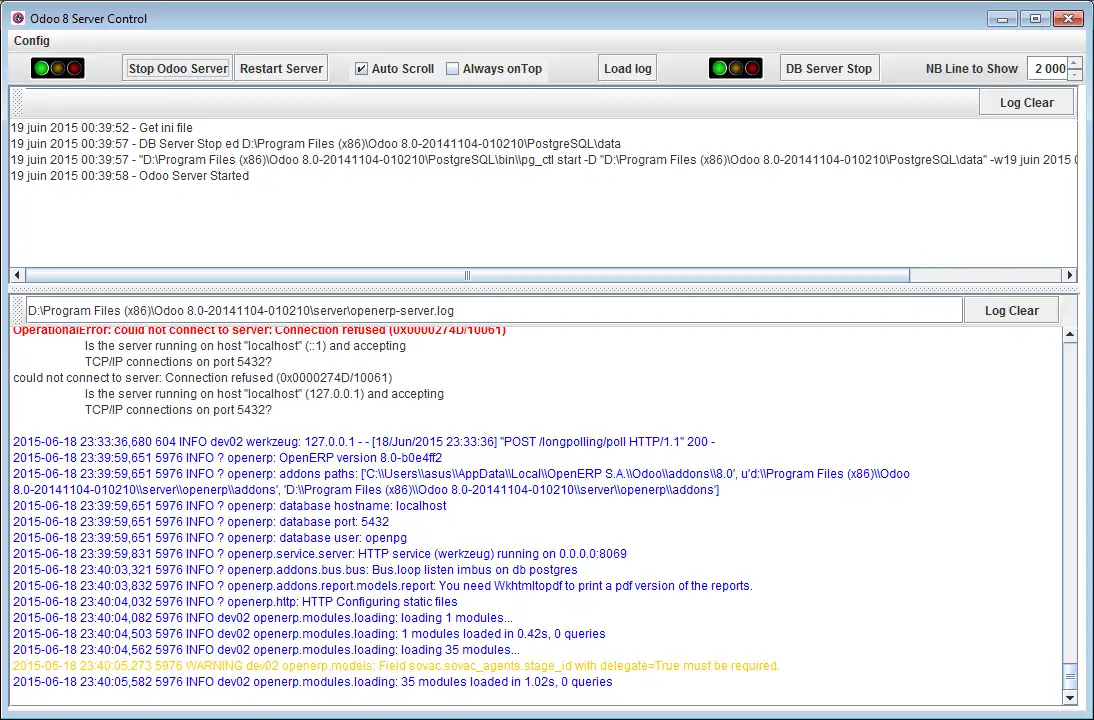Enable the Always onTop checkbox
This screenshot has width=1094, height=720.
[453, 68]
